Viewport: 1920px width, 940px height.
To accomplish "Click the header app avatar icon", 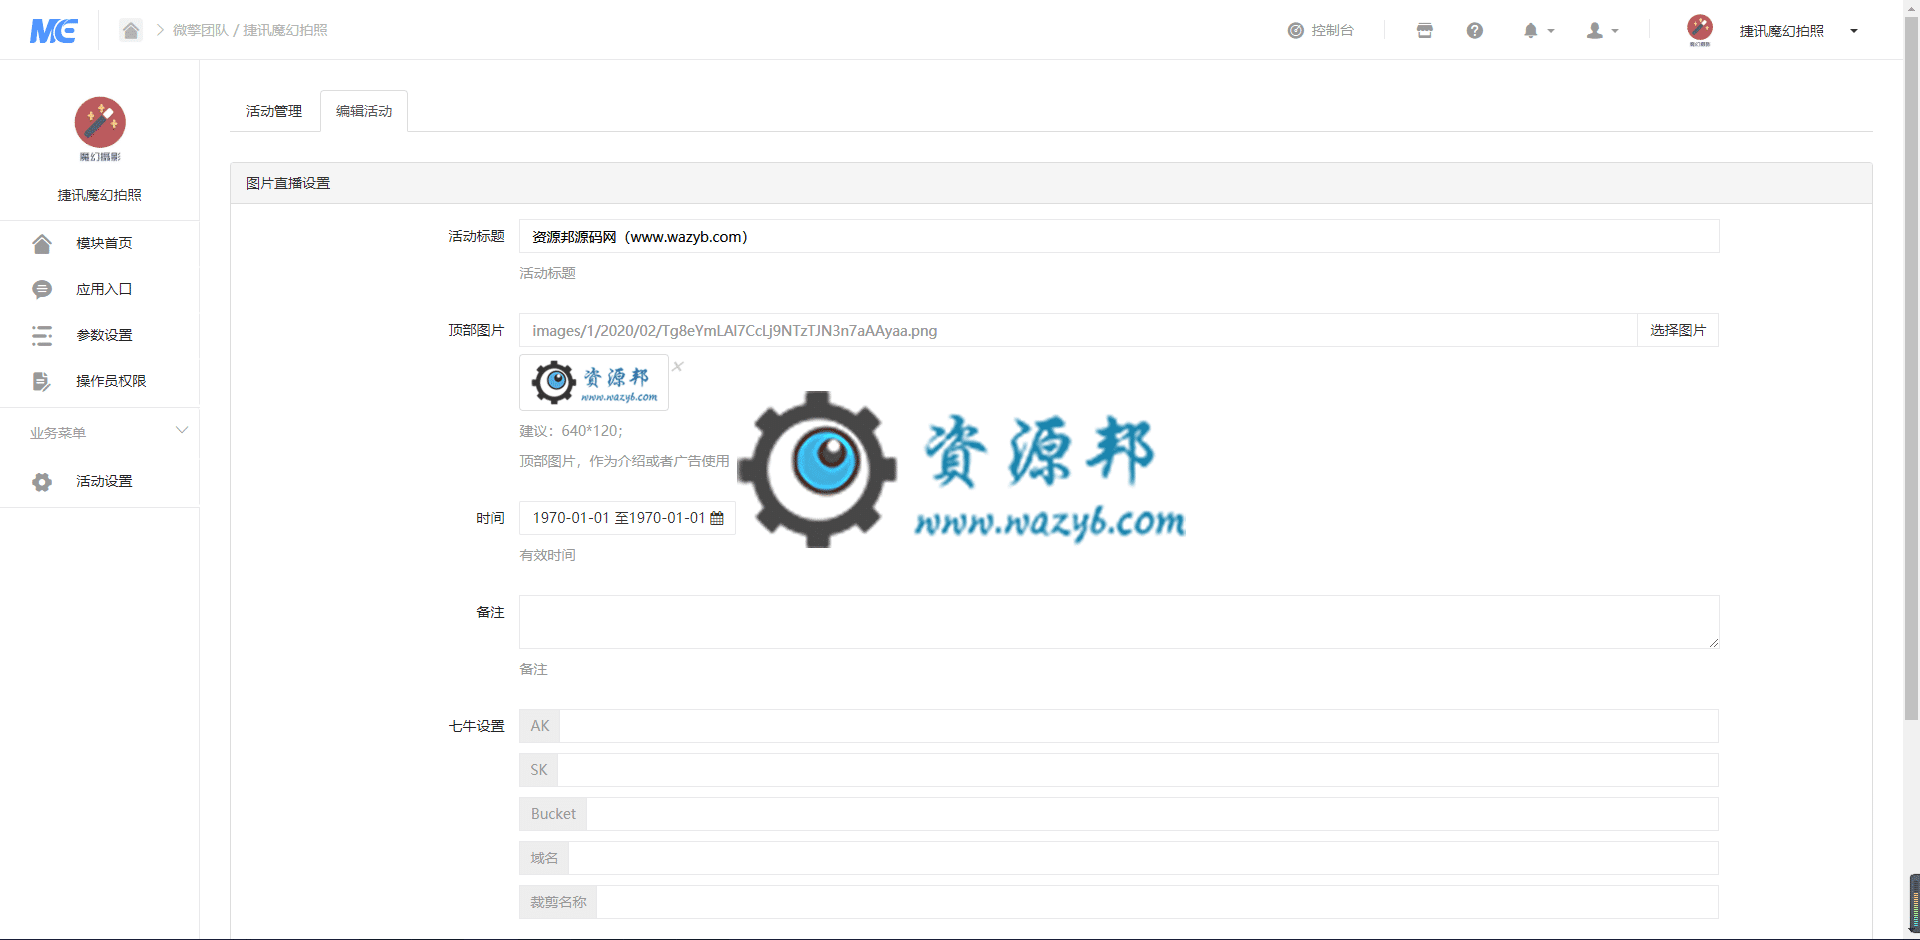I will click(1700, 29).
